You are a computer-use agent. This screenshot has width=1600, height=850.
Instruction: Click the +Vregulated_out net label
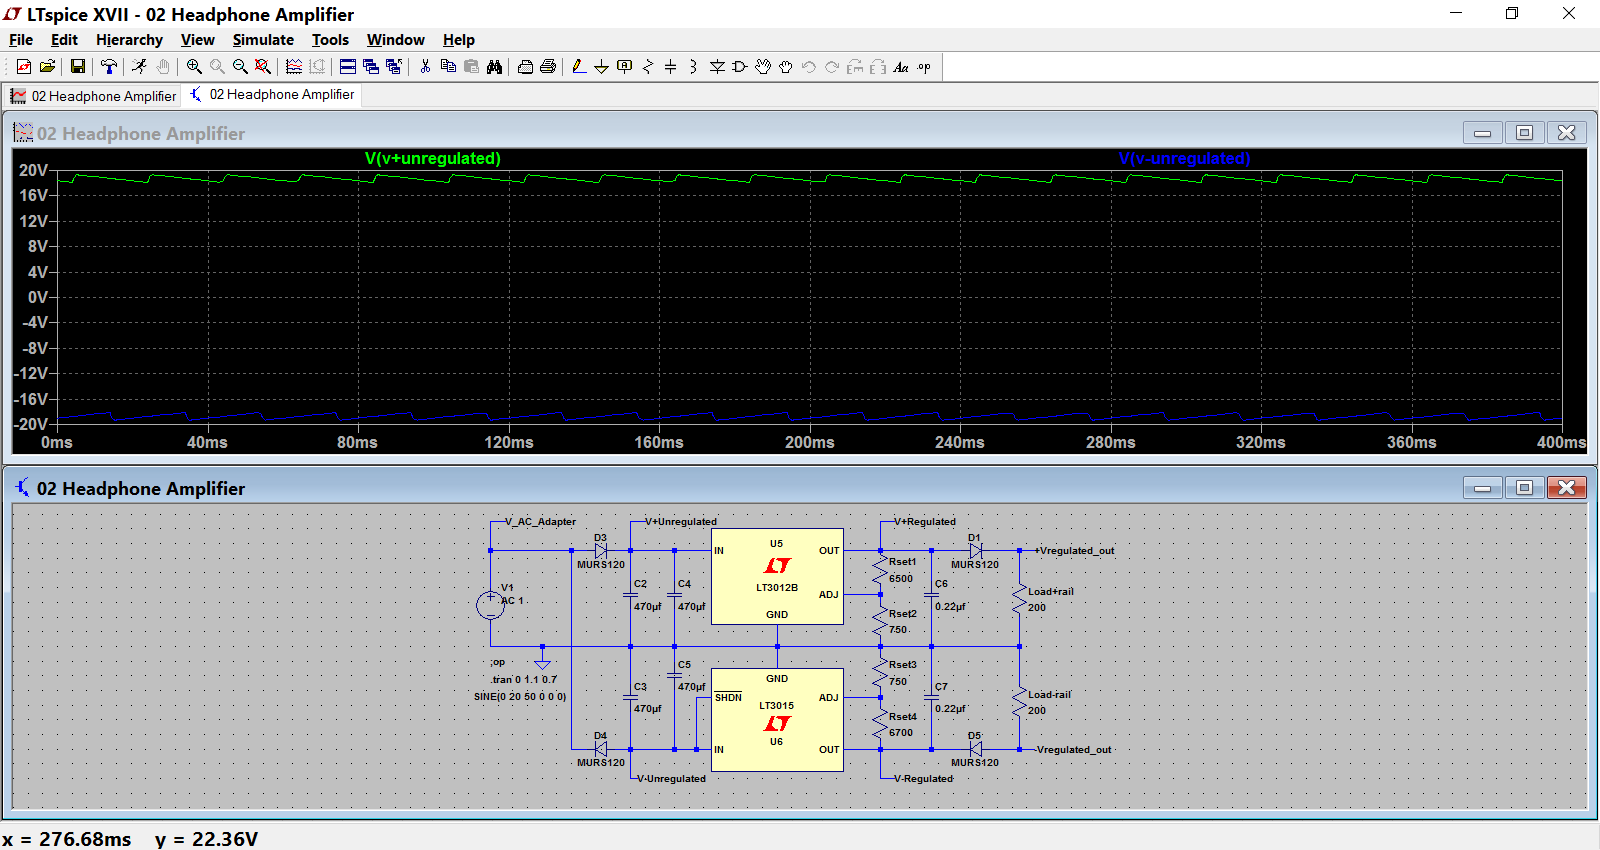pos(1075,551)
